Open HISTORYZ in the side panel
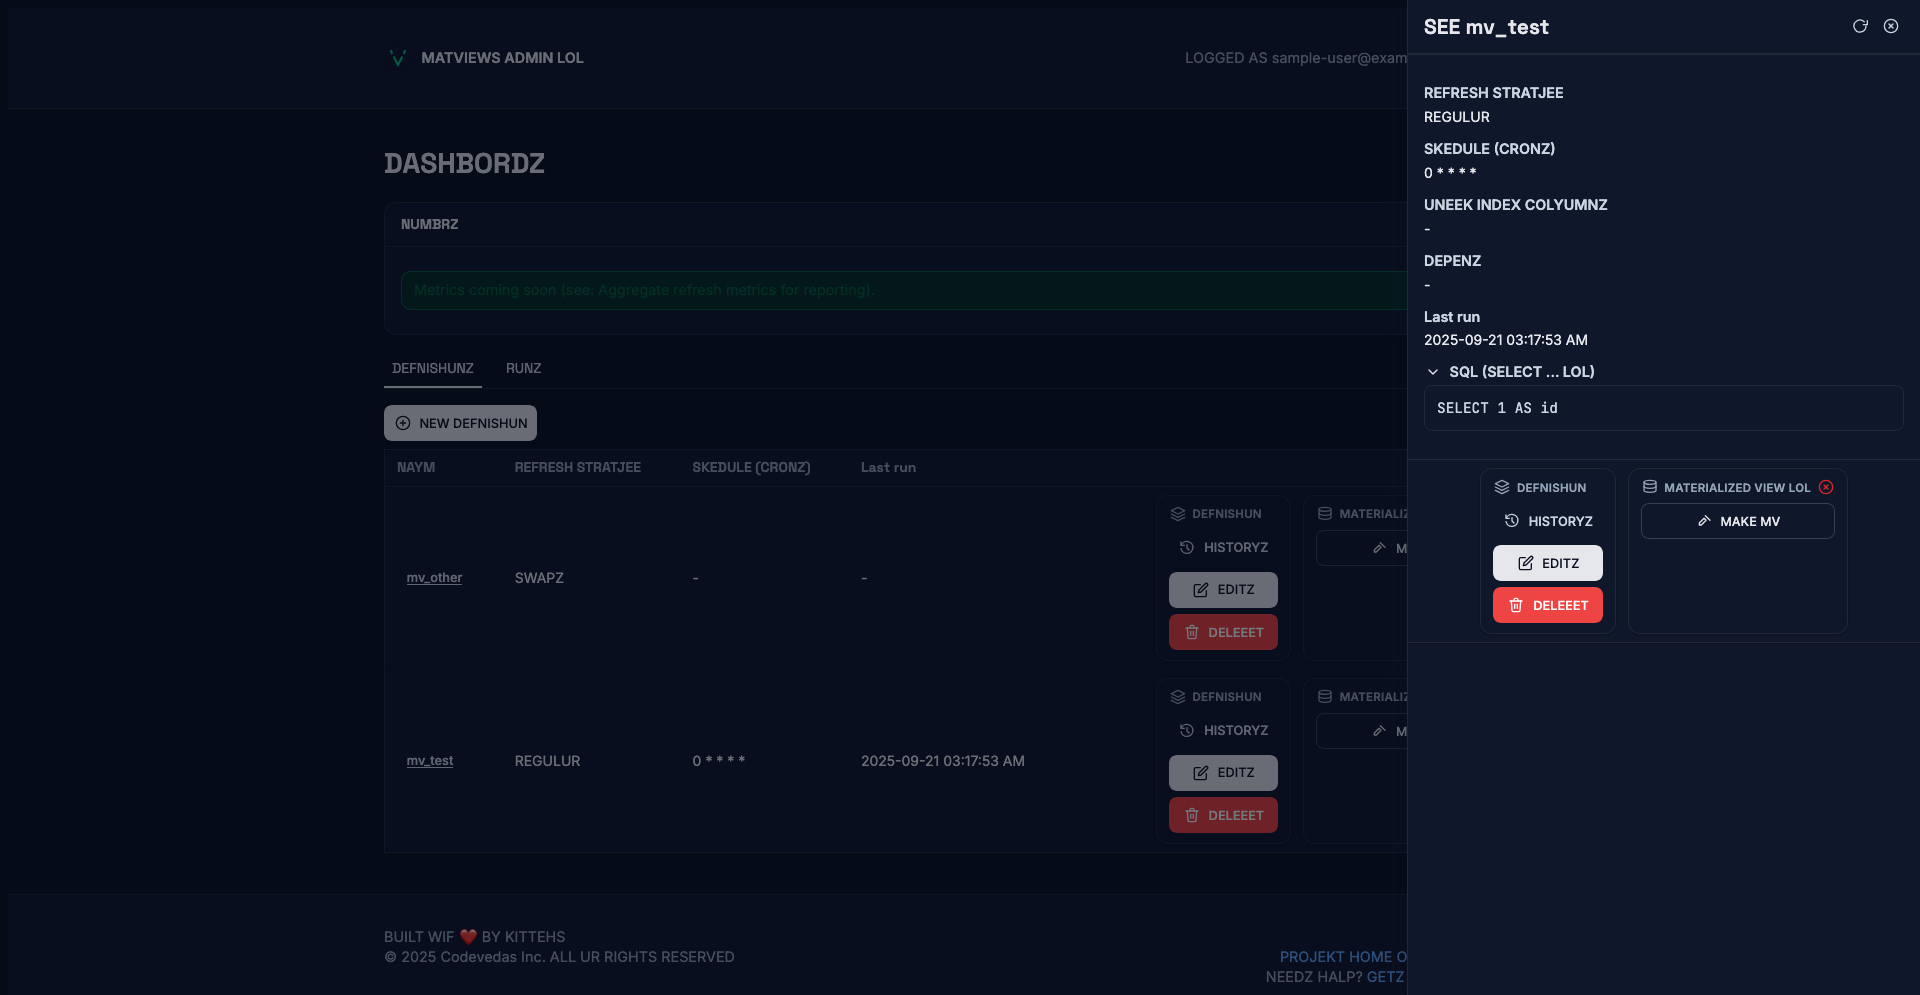The height and width of the screenshot is (995, 1920). 1548,521
